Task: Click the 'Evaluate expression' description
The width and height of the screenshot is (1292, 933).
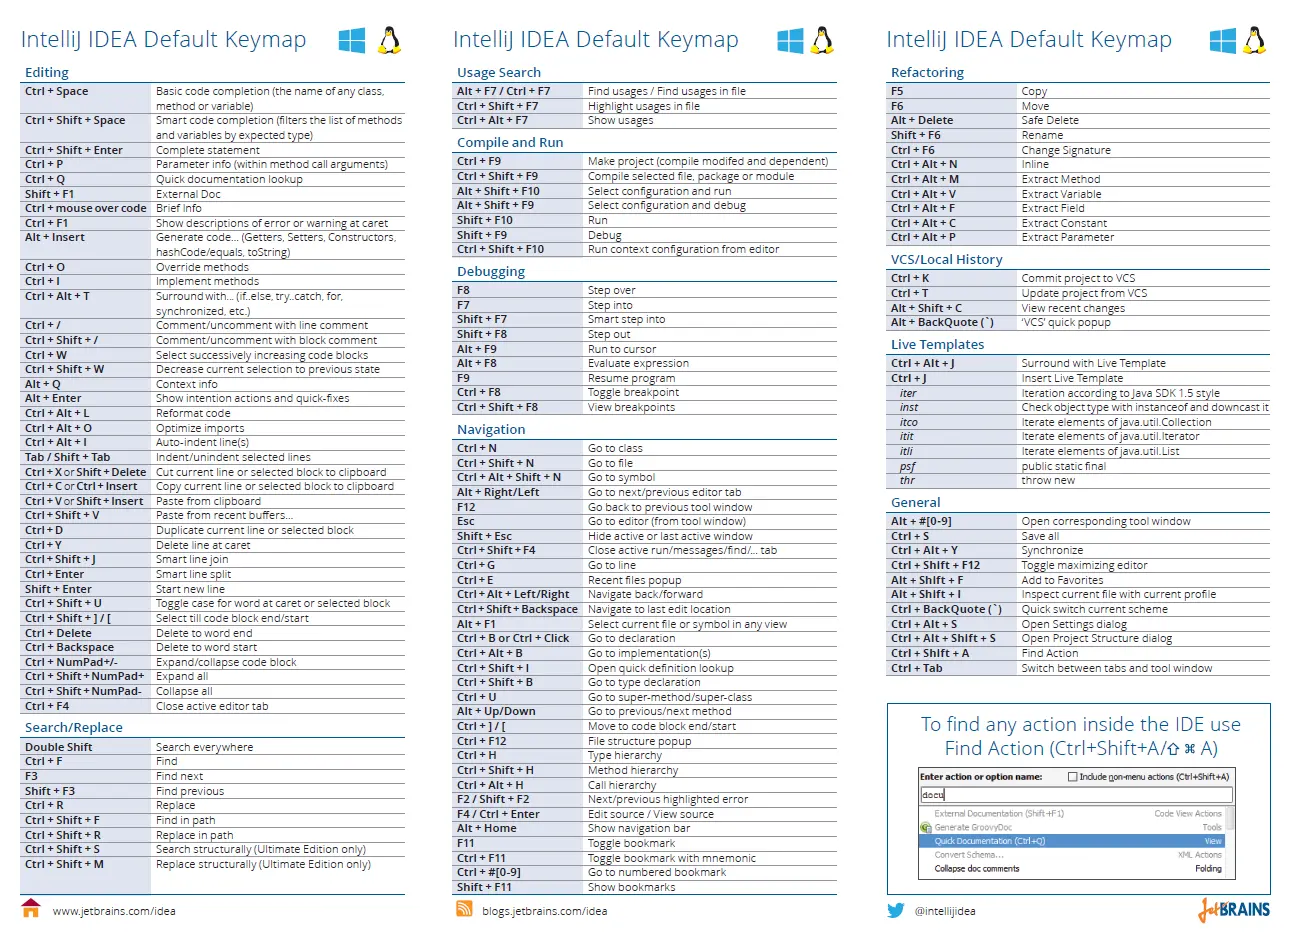Action: click(x=638, y=364)
